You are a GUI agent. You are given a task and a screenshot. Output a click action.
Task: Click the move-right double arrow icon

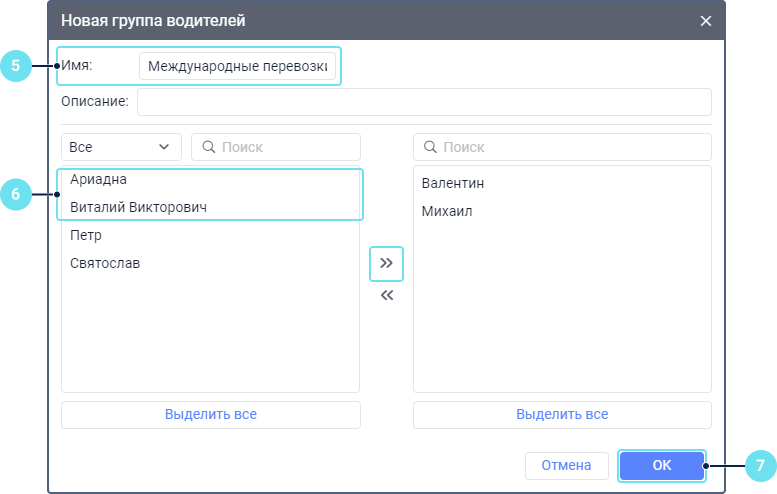point(386,263)
